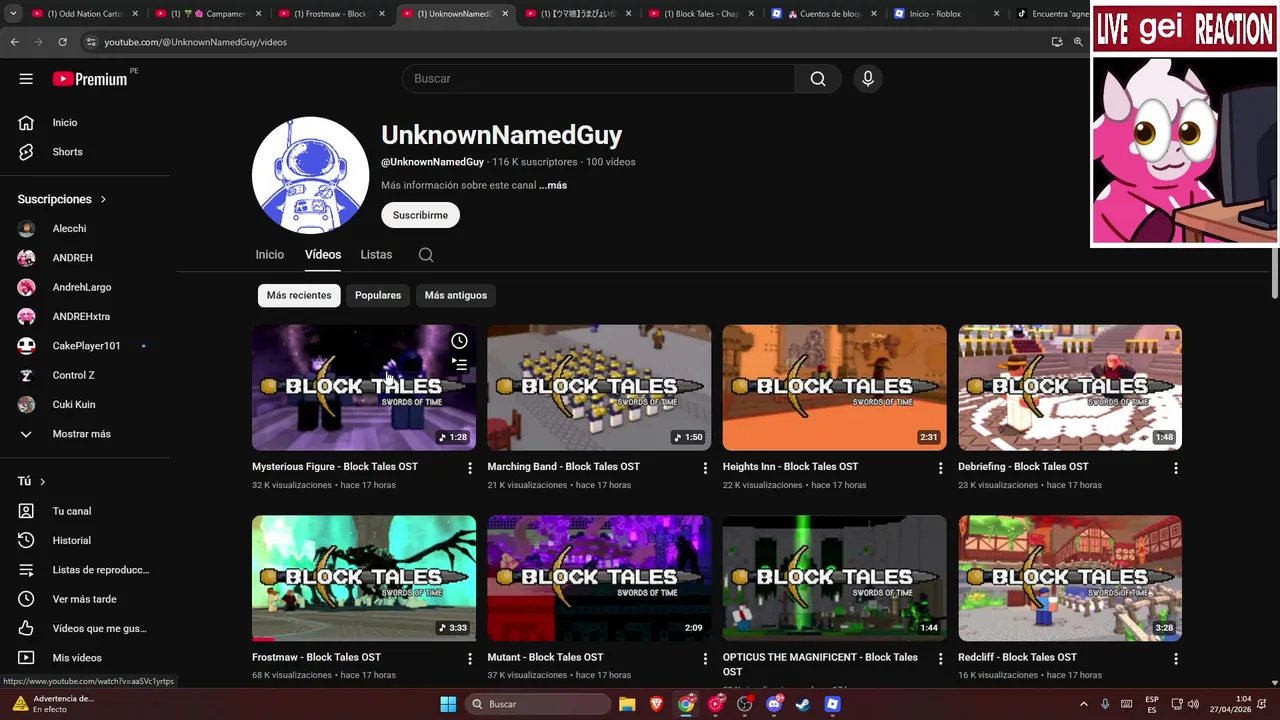The height and width of the screenshot is (720, 1280).
Task: Filter videos by Más recientes
Action: (x=299, y=296)
